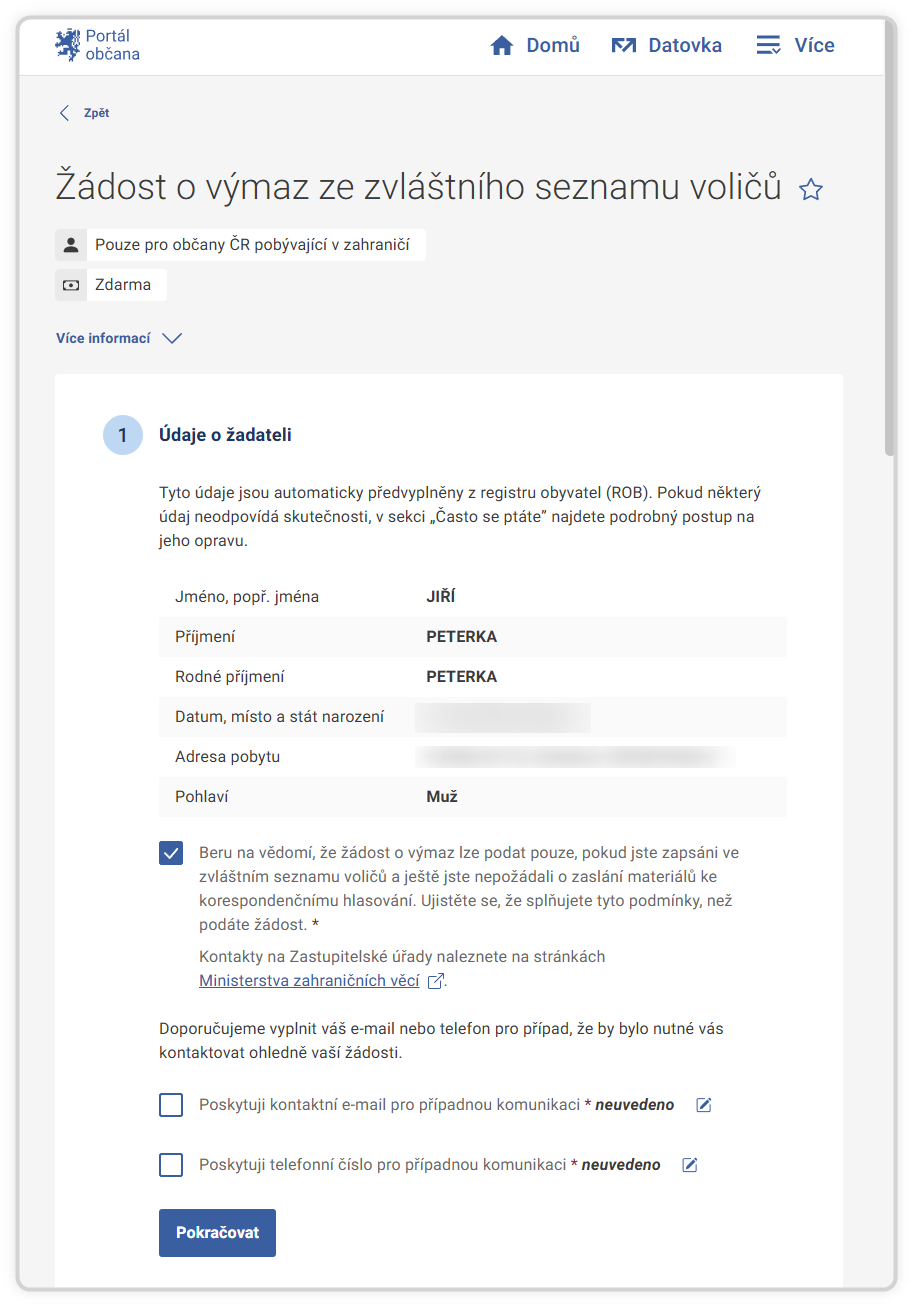
Task: Click external link icon next to Ministerstva
Action: [x=435, y=981]
